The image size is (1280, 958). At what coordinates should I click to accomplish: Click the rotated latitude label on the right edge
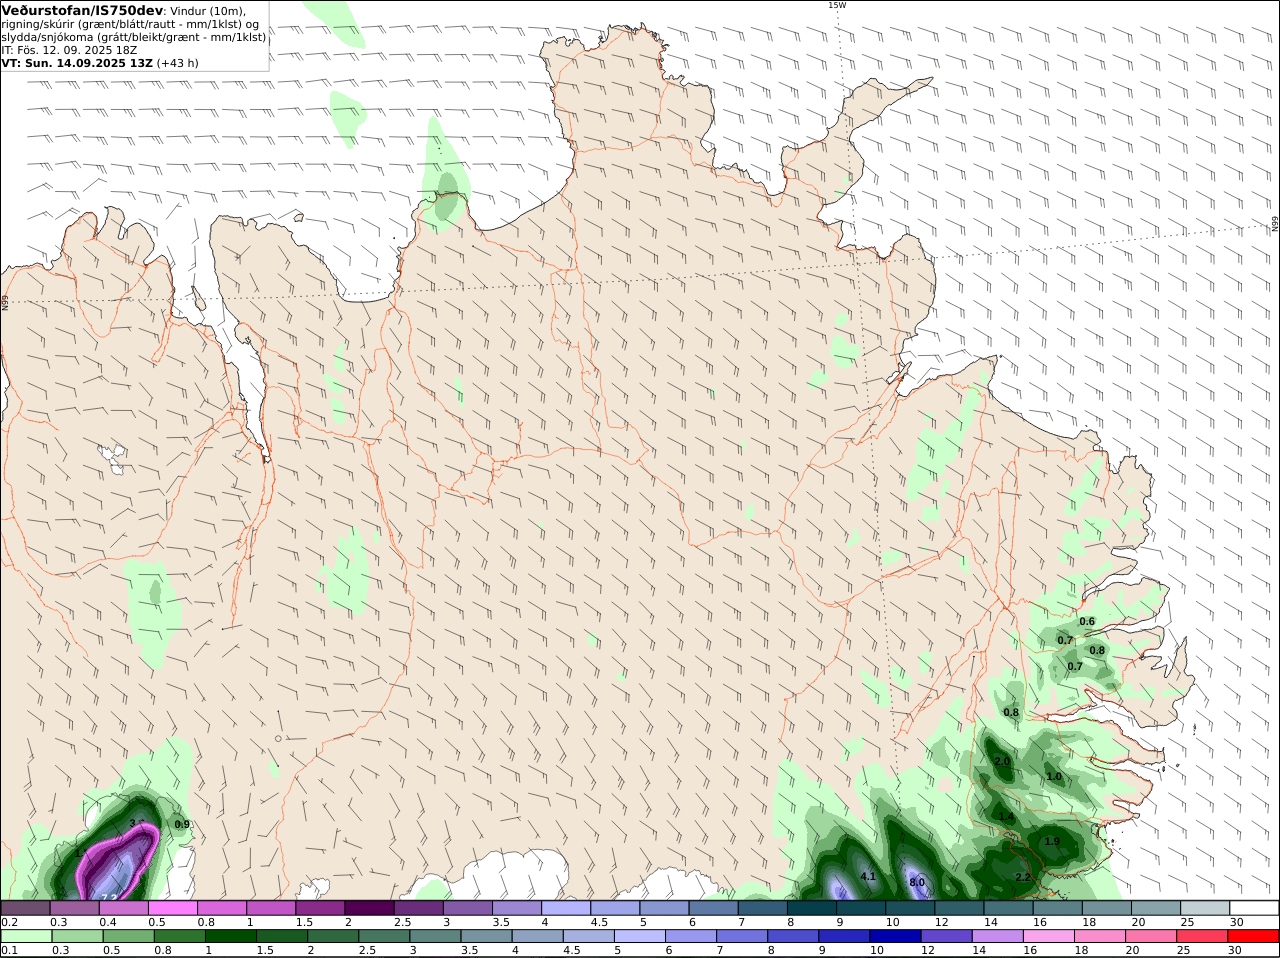(x=1275, y=225)
